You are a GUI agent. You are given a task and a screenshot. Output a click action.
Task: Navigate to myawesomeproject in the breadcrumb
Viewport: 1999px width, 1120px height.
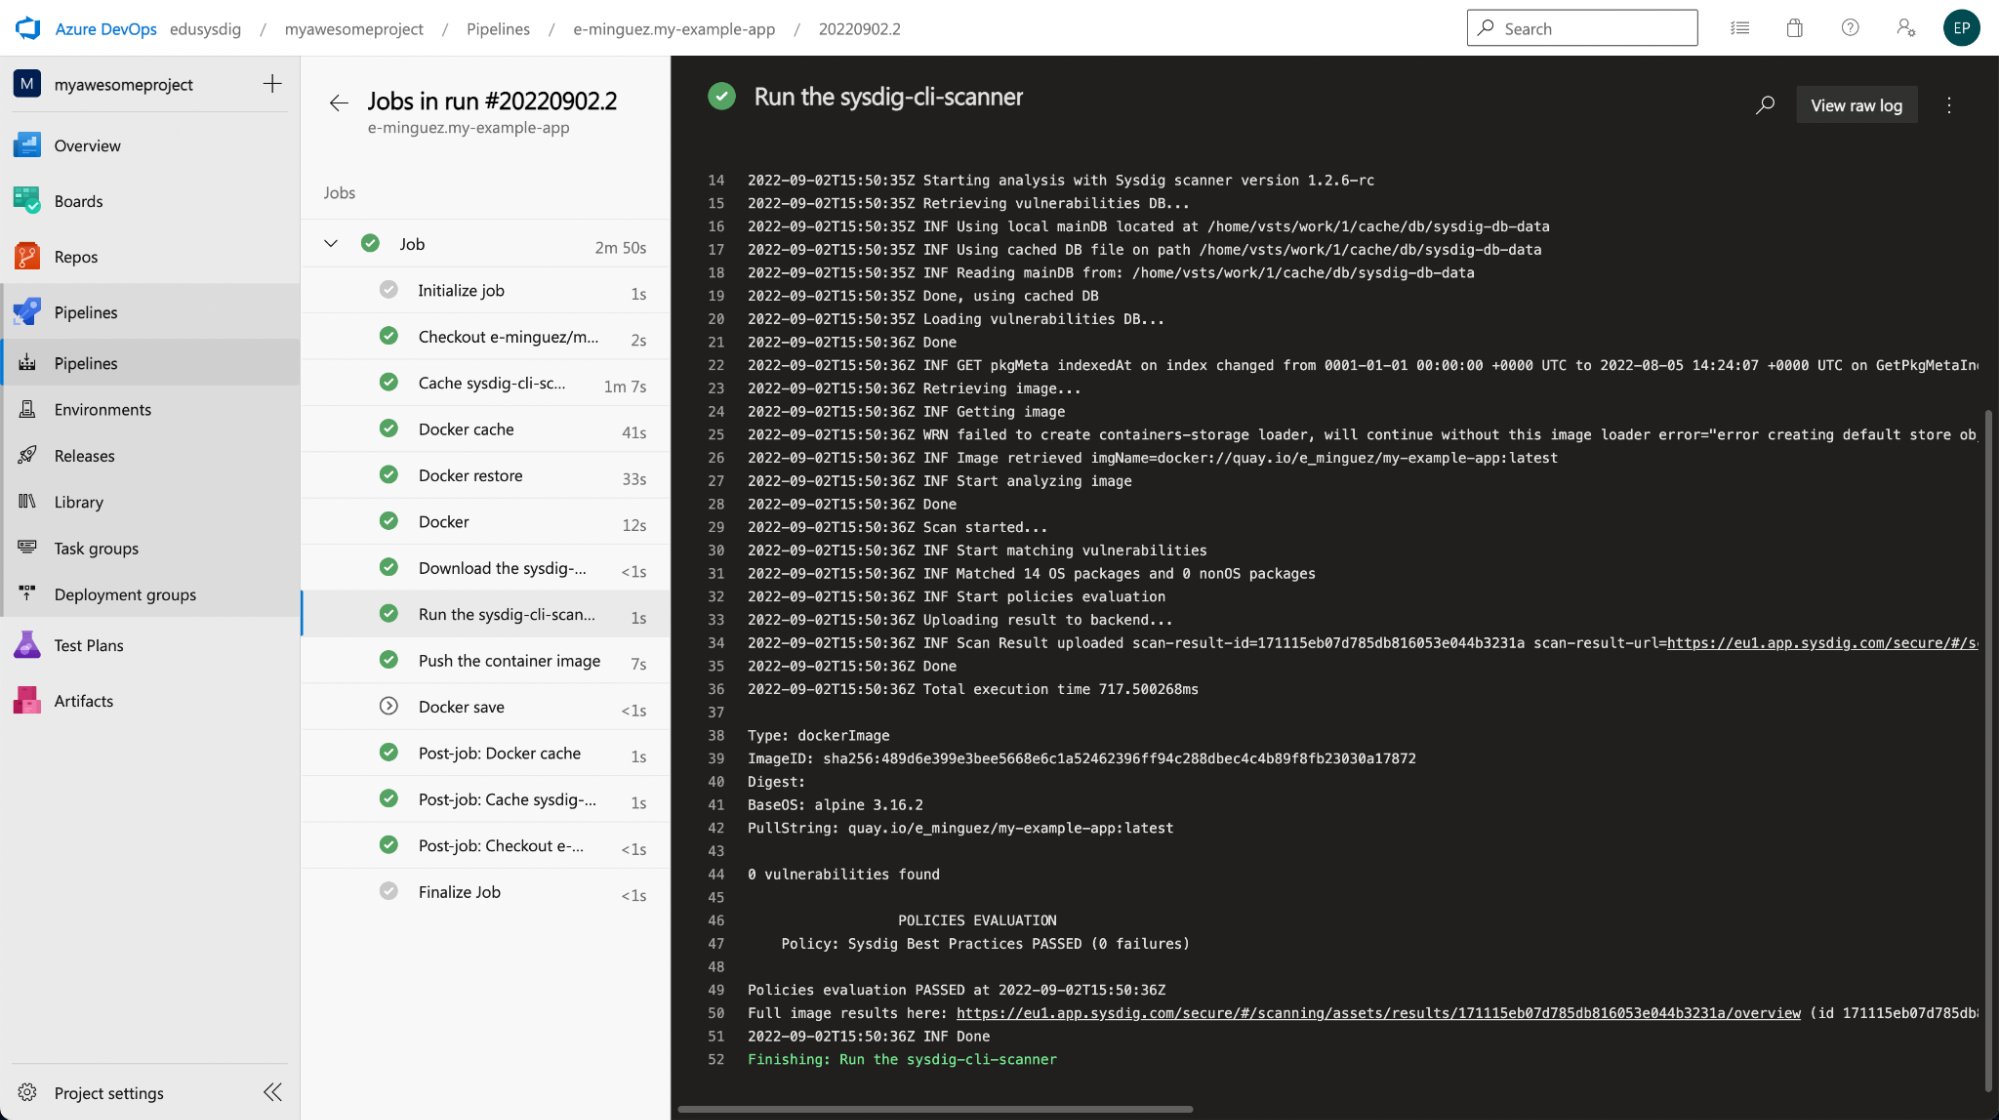(x=353, y=29)
